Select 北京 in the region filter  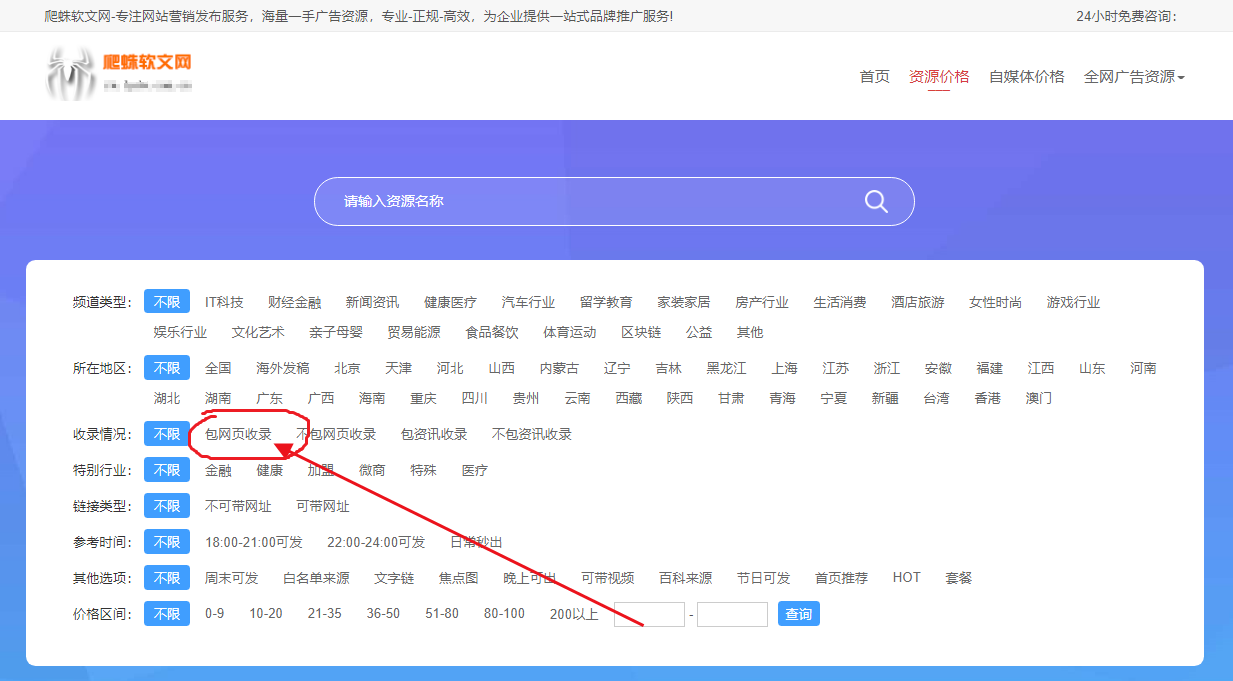click(x=347, y=367)
